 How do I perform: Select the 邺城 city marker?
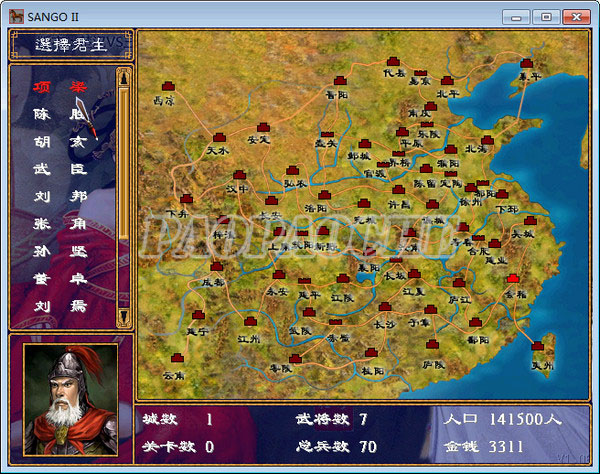click(x=365, y=143)
